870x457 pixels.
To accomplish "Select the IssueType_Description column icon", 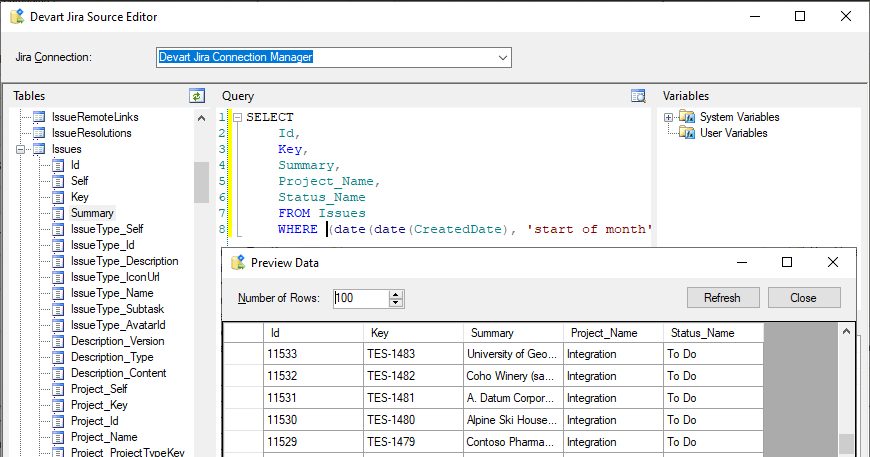I will (58, 261).
